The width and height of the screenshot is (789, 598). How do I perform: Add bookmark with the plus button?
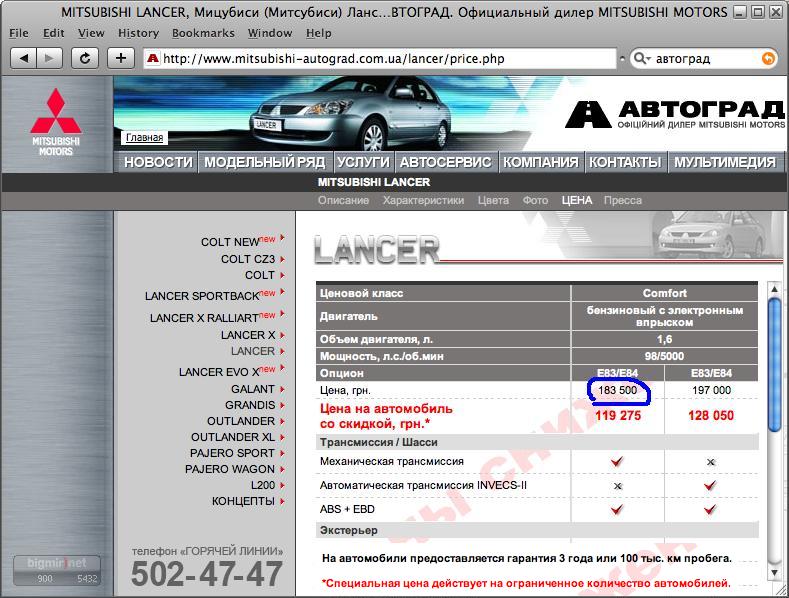point(121,58)
